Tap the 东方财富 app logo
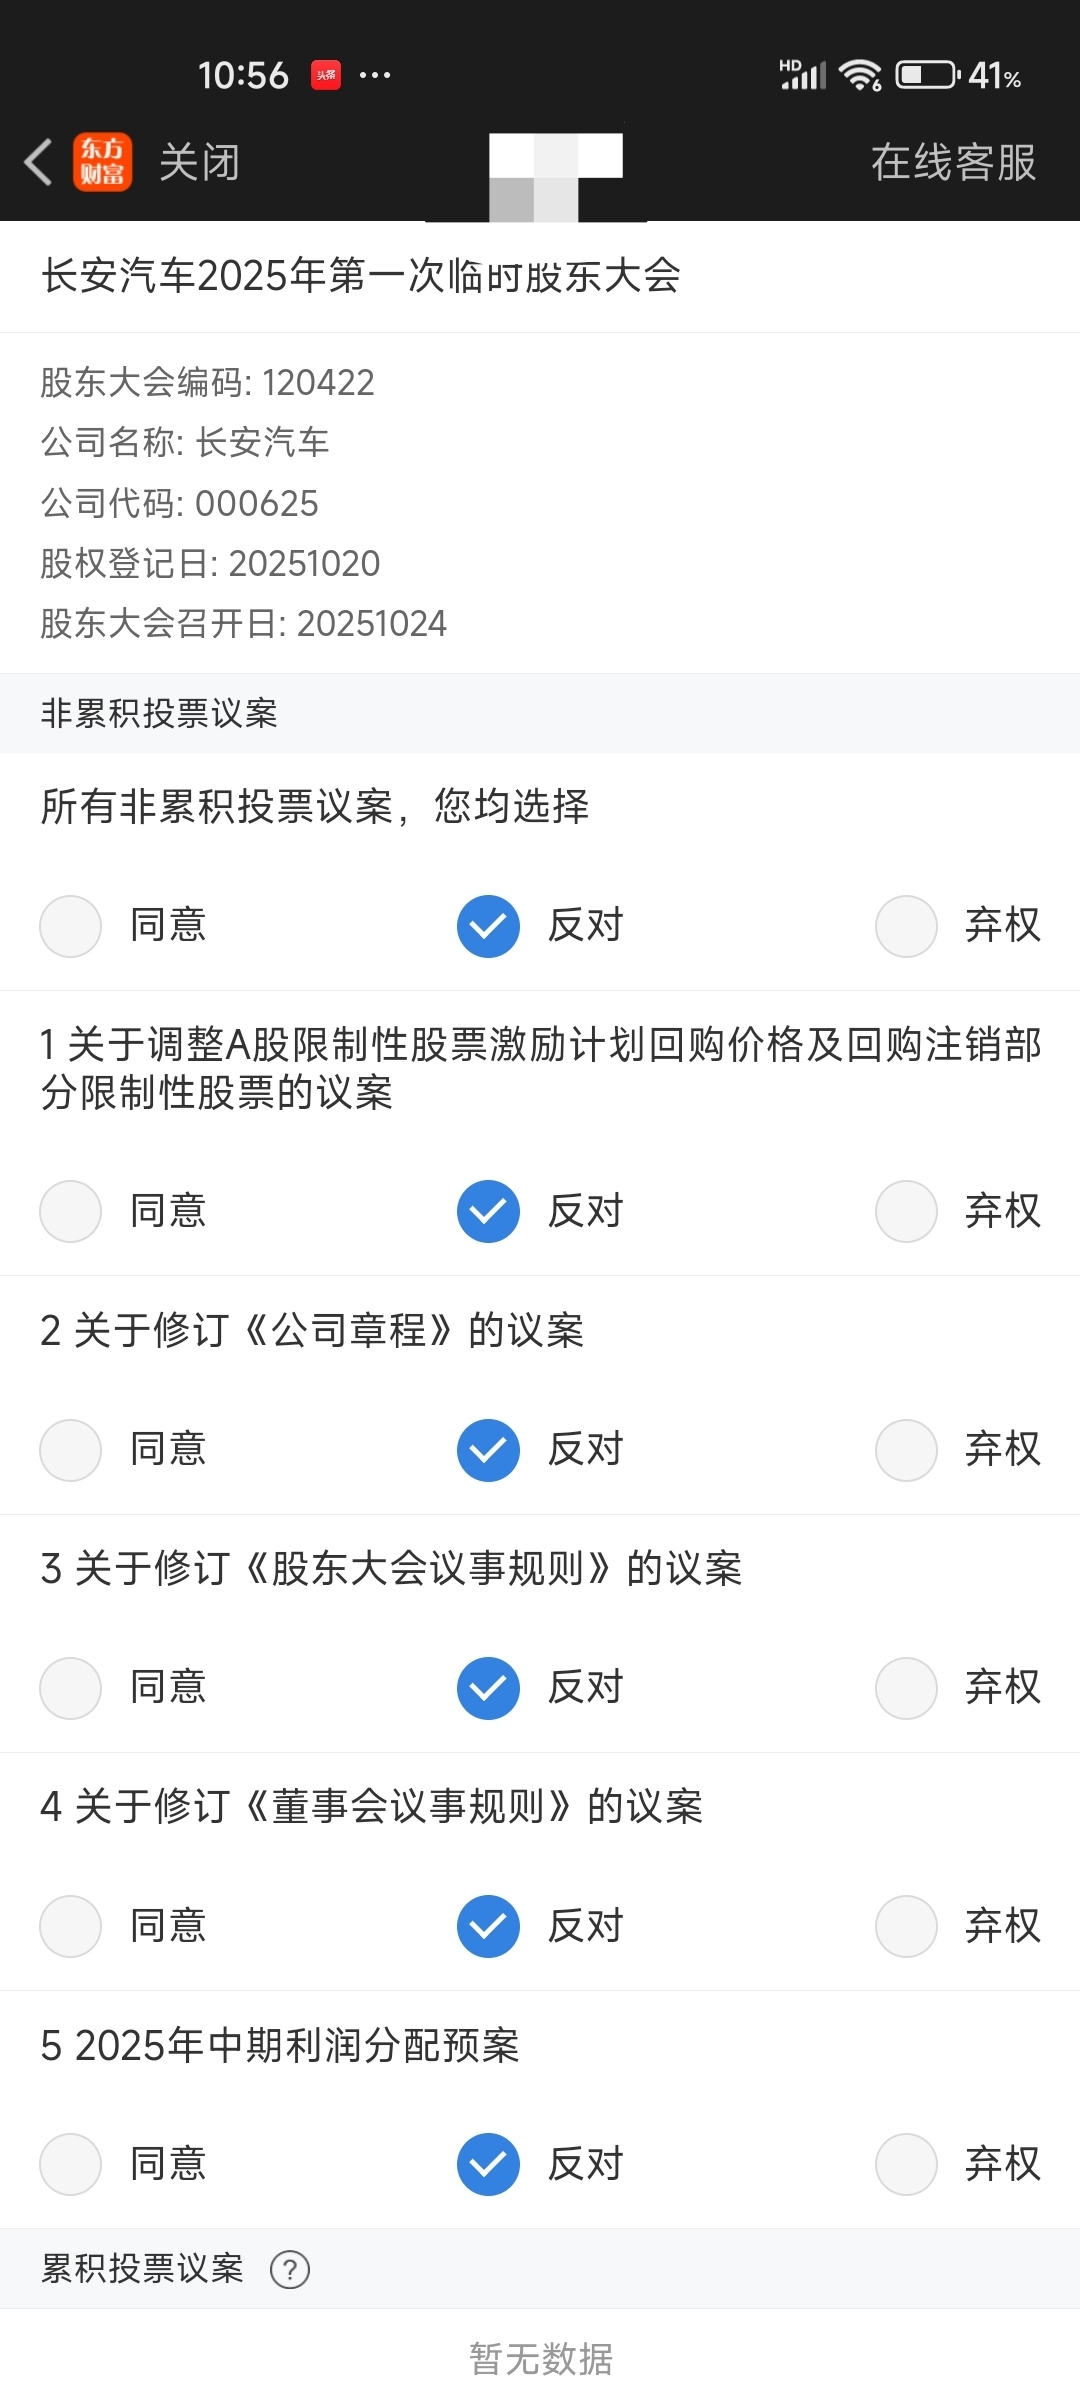1080x2400 pixels. click(102, 162)
